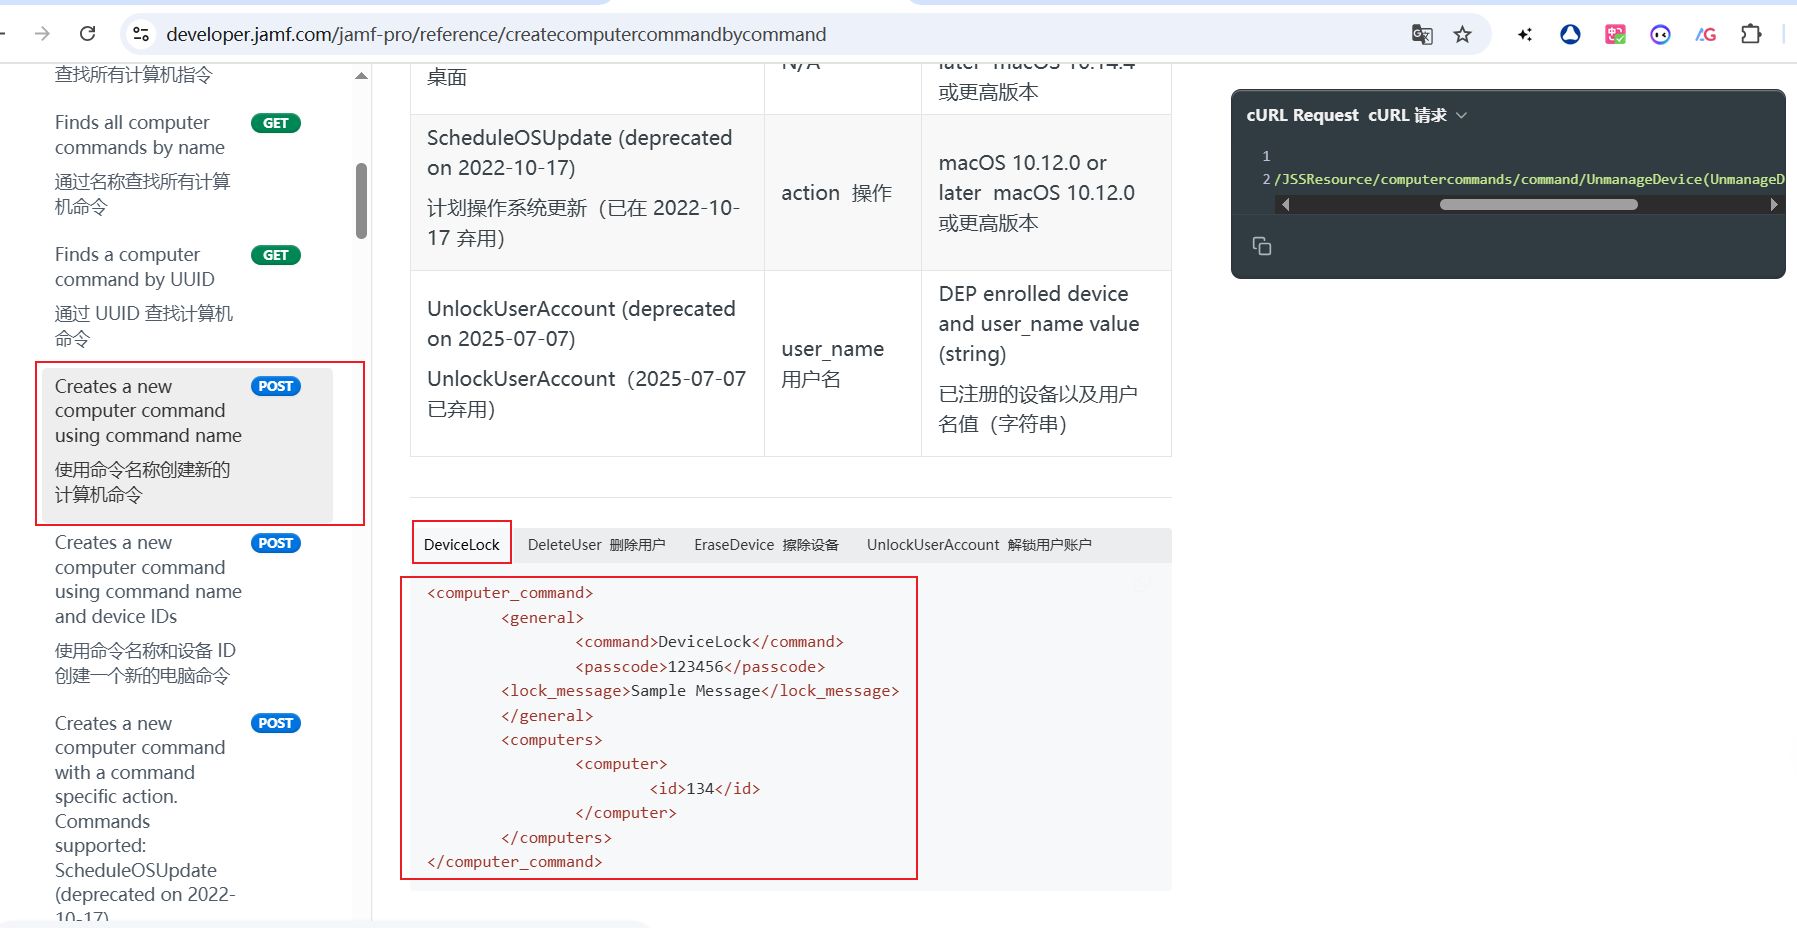Switch to the EraseDevice example tab
Image resolution: width=1797 pixels, height=928 pixels.
pyautogui.click(x=766, y=545)
